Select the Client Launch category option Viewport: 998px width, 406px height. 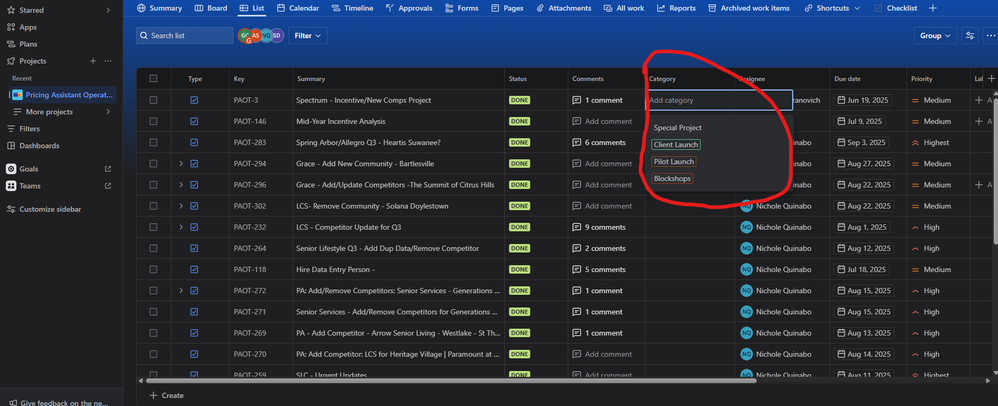[x=676, y=145]
